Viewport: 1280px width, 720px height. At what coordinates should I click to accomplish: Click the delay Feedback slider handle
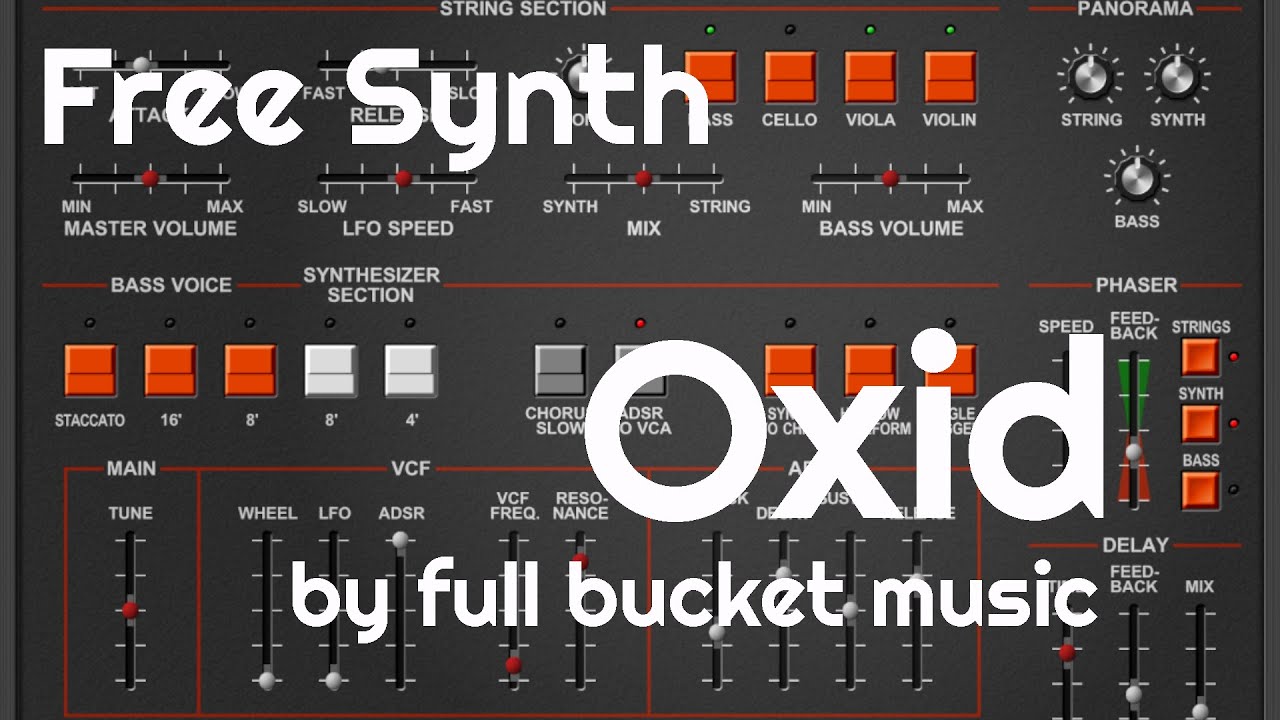pyautogui.click(x=1132, y=693)
